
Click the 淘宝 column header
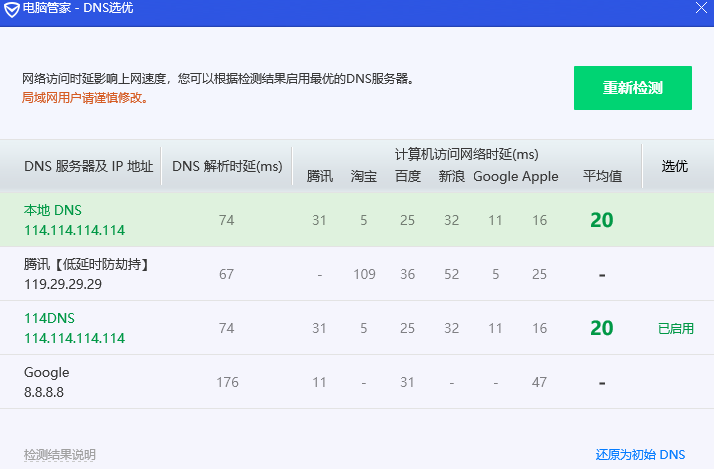click(364, 176)
